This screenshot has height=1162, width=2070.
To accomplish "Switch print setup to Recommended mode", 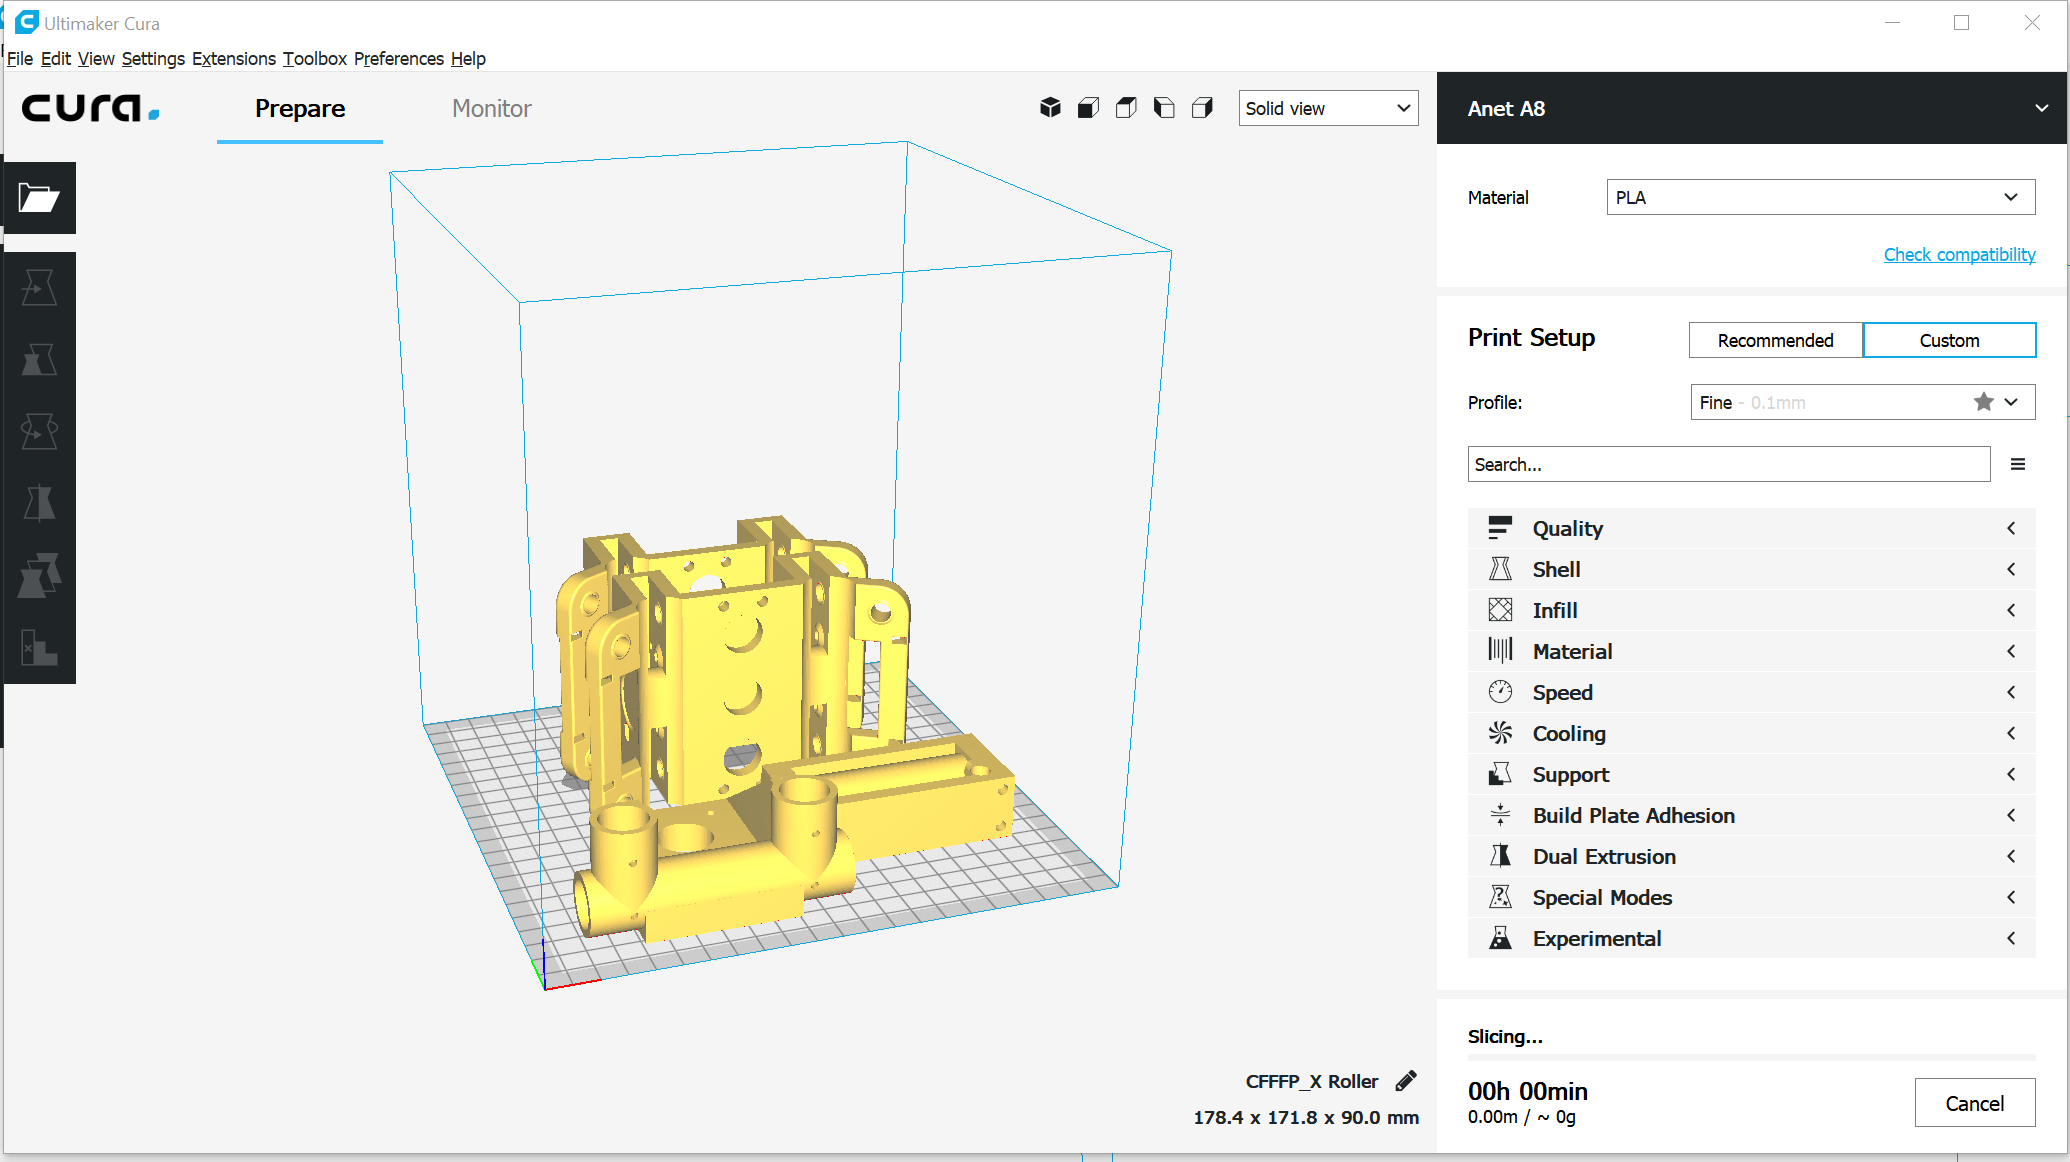I will [x=1775, y=340].
